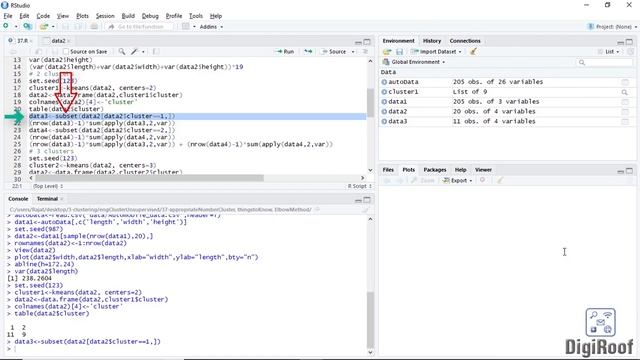Click the document outline icon in editor toolbar
This screenshot has width=640, height=360.
coord(365,51)
